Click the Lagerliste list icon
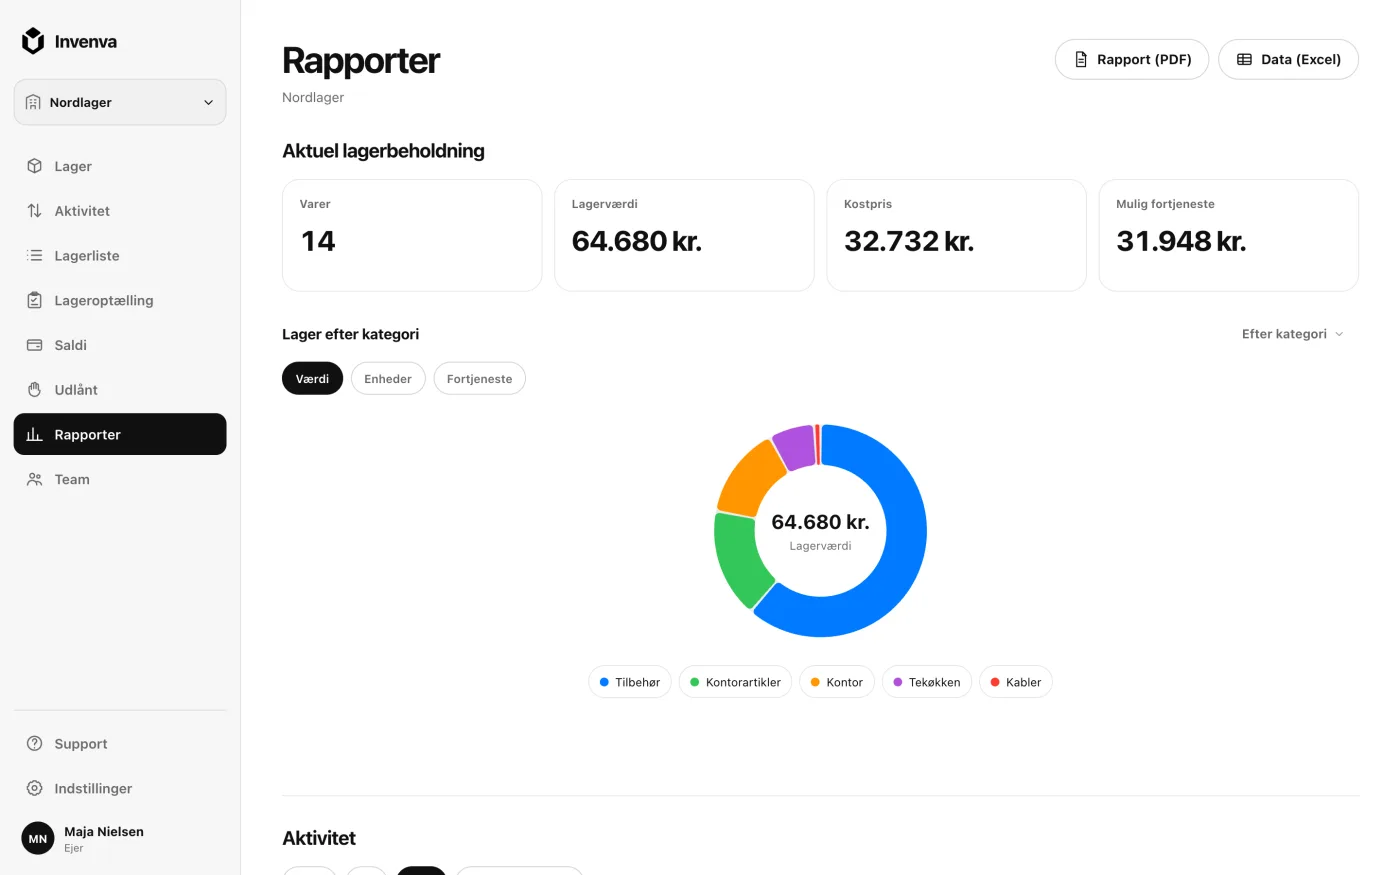This screenshot has height=875, width=1400. pos(34,256)
